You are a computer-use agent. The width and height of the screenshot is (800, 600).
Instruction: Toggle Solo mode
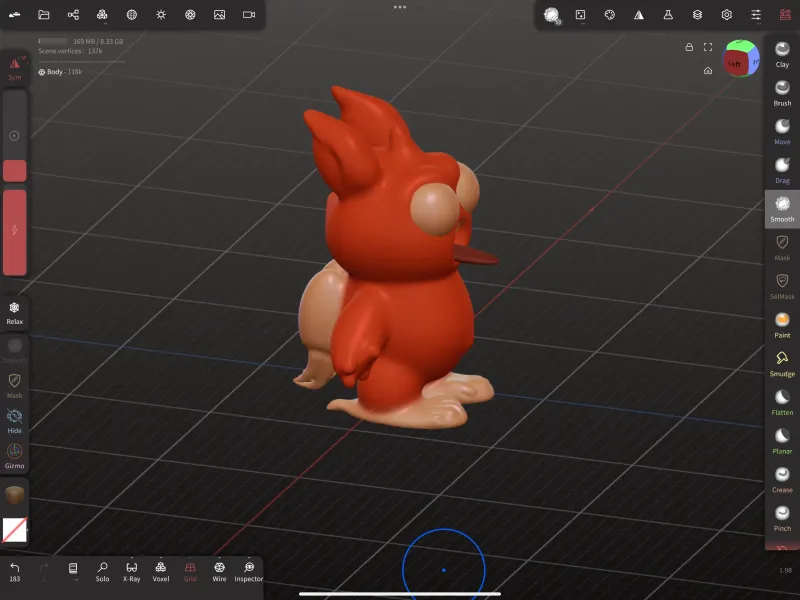(x=102, y=572)
